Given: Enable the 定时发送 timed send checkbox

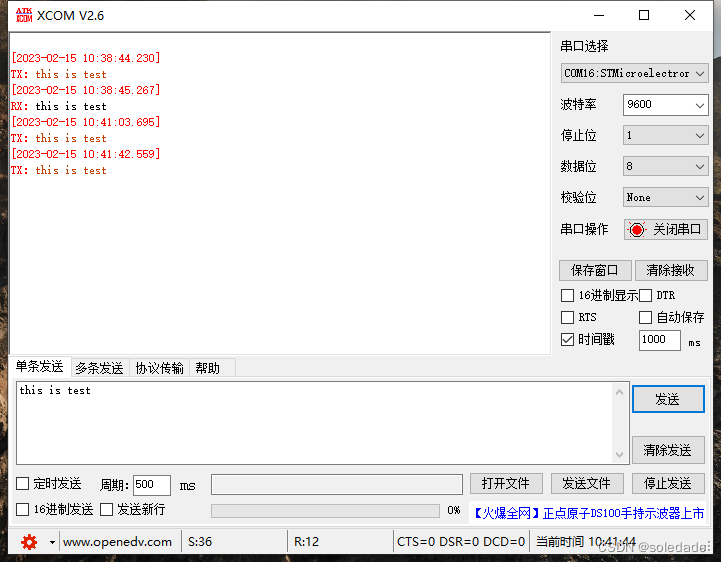Looking at the screenshot, I should 23,483.
